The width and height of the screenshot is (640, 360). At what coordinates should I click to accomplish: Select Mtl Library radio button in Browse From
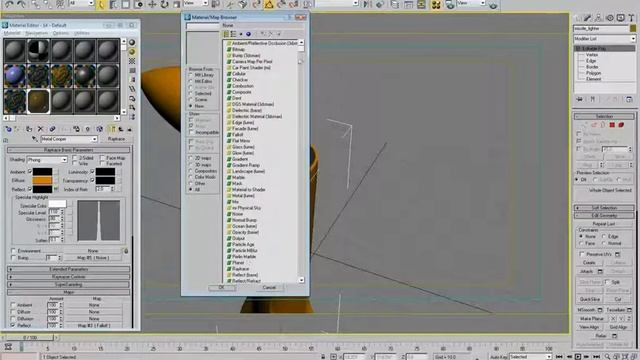coord(191,75)
